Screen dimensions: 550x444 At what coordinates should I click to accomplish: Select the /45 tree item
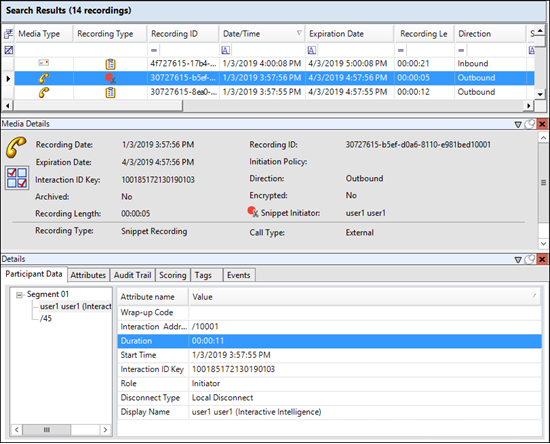46,318
